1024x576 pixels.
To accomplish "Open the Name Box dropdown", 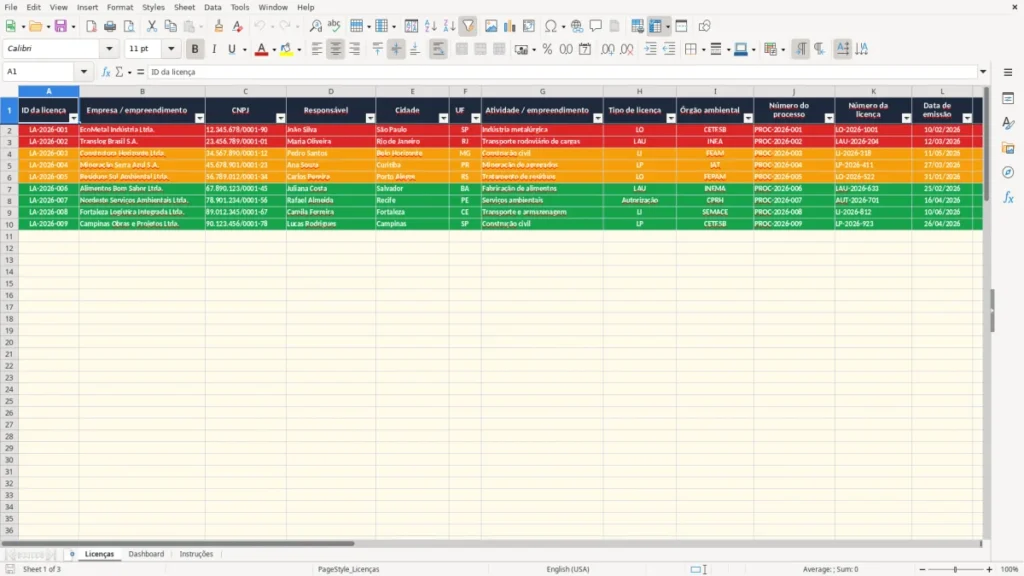I will tap(84, 72).
